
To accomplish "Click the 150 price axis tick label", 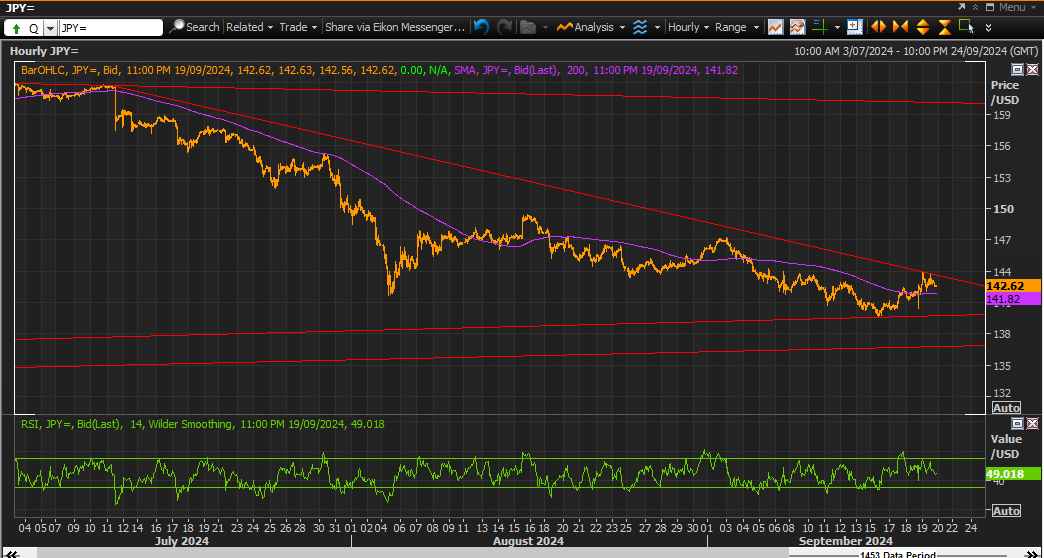I will 1002,208.
